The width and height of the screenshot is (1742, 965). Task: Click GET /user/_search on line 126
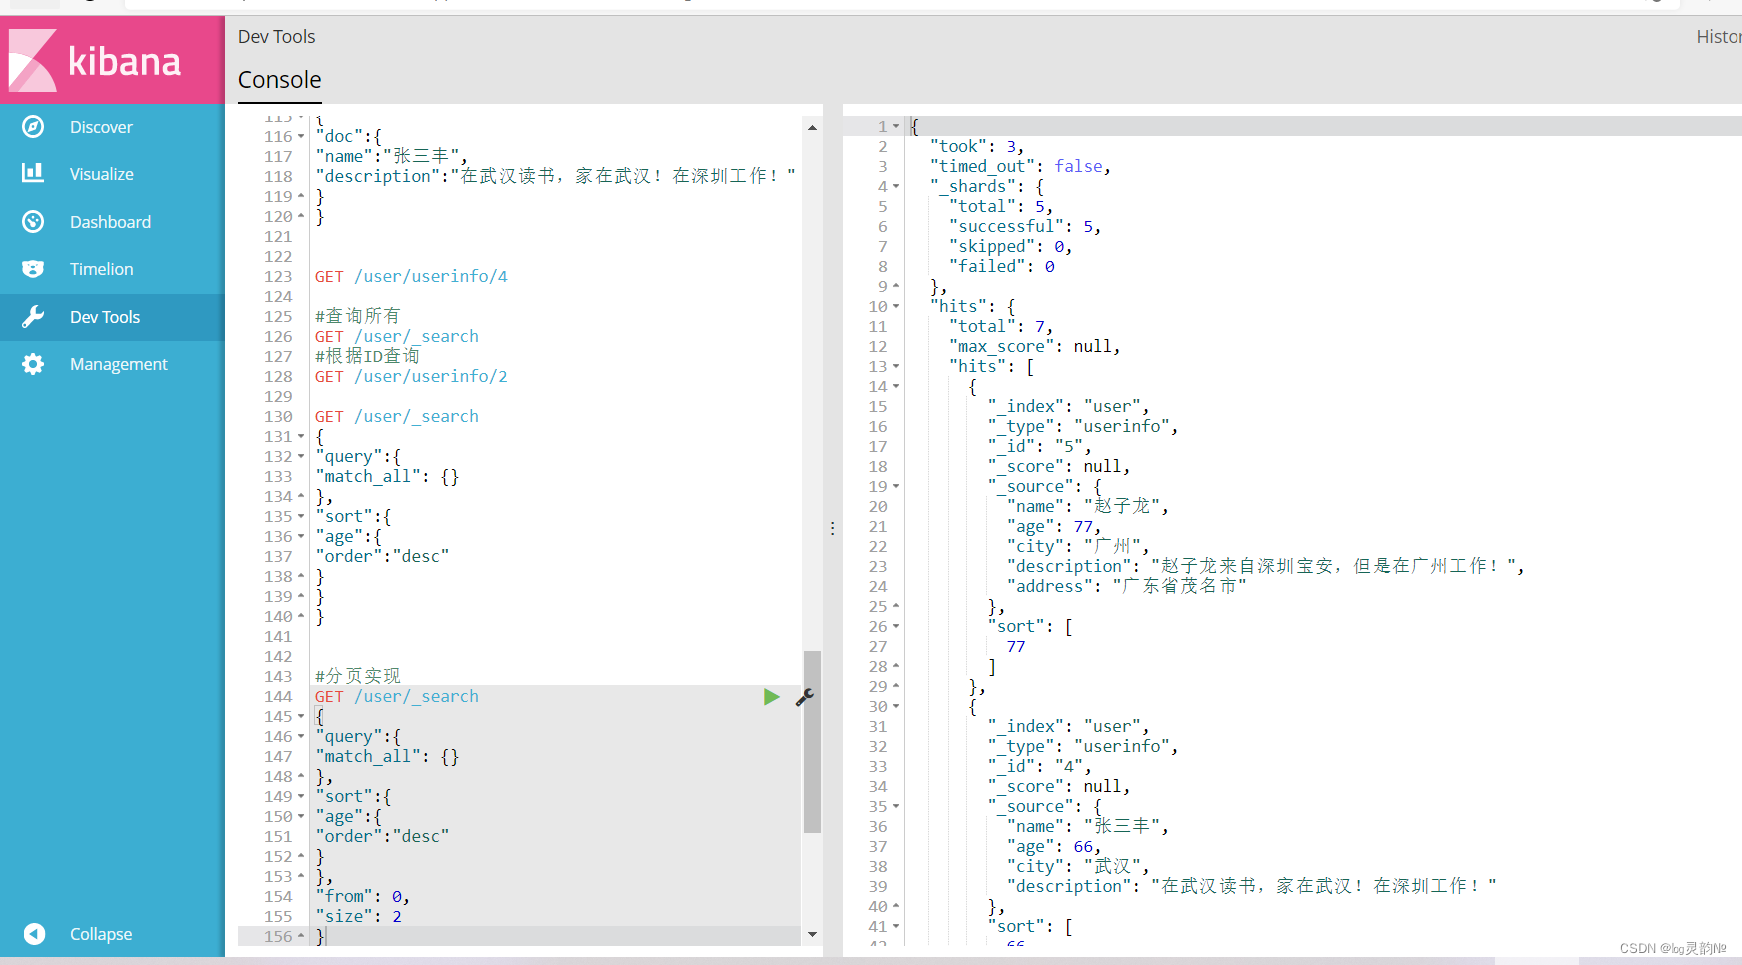click(397, 336)
